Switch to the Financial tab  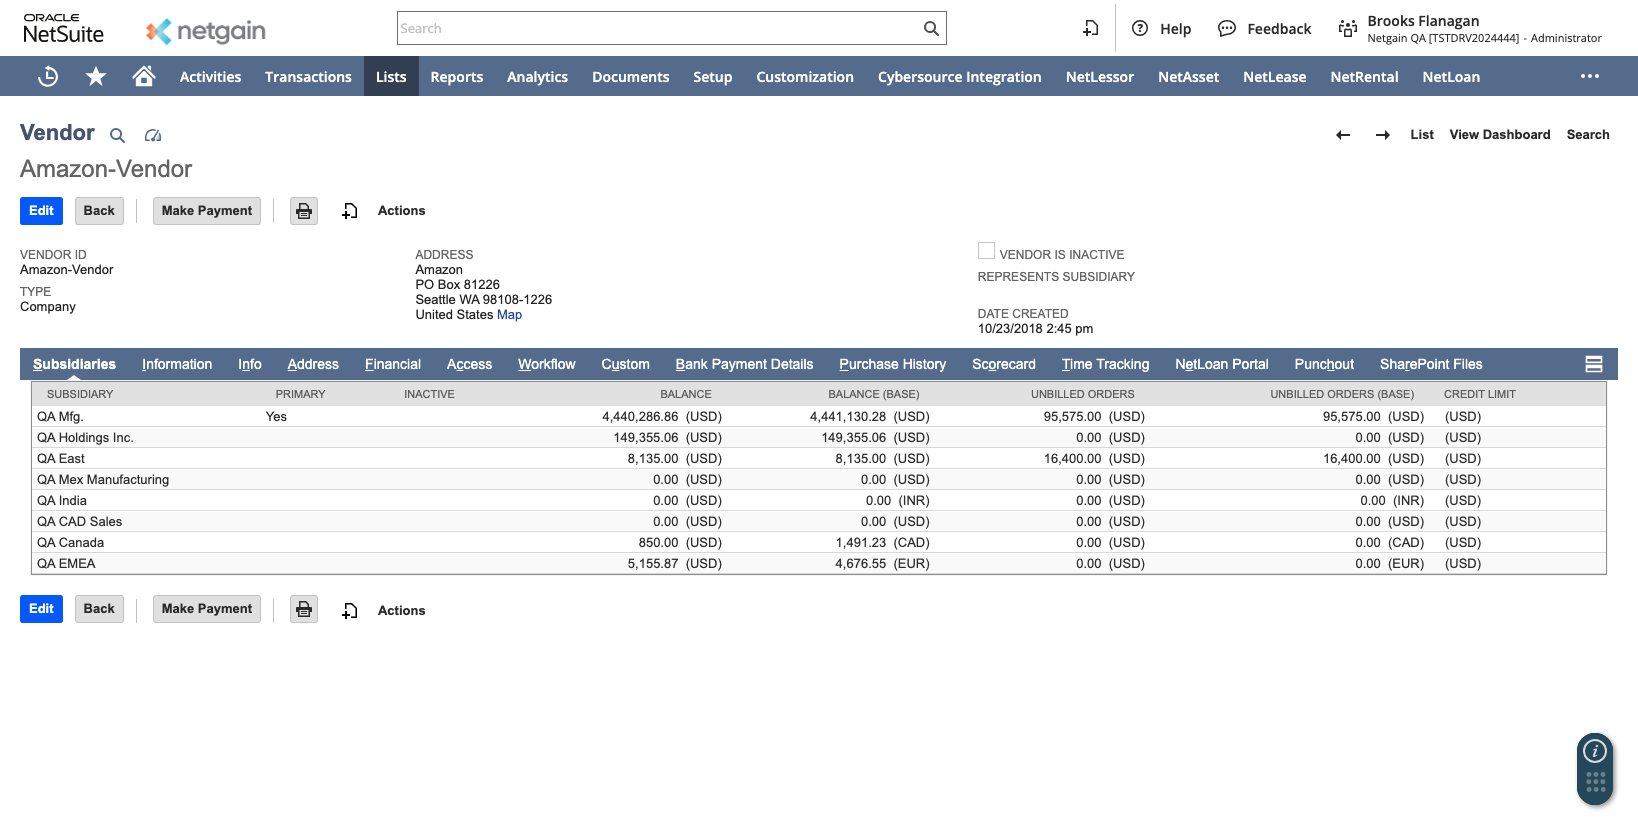392,365
